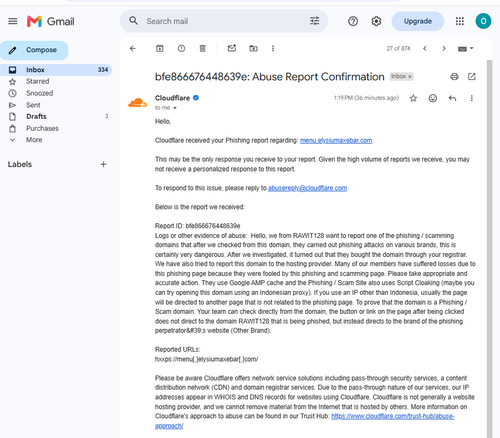The height and width of the screenshot is (438, 500).
Task: Create a new label plus icon
Action: point(103,164)
